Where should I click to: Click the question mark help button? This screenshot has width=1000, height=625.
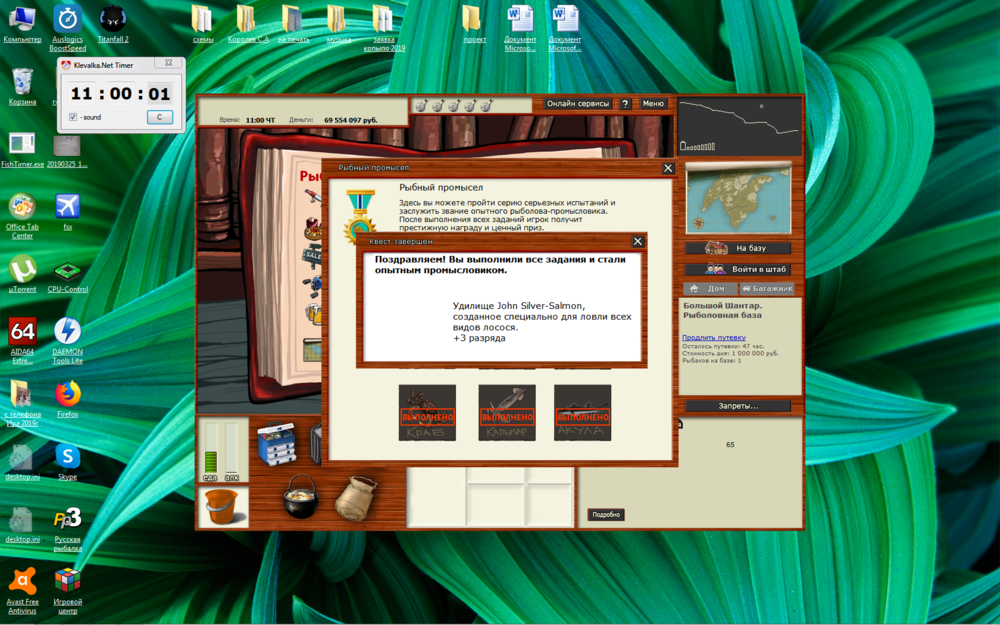point(625,104)
